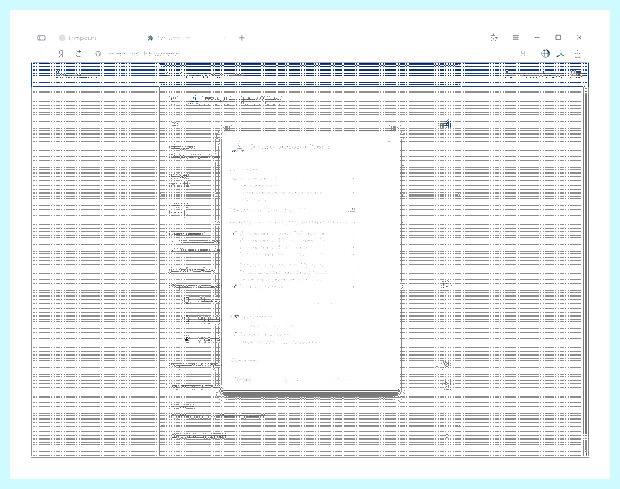Open the browser hamburger menu
Image resolution: width=620 pixels, height=489 pixels.
point(516,38)
